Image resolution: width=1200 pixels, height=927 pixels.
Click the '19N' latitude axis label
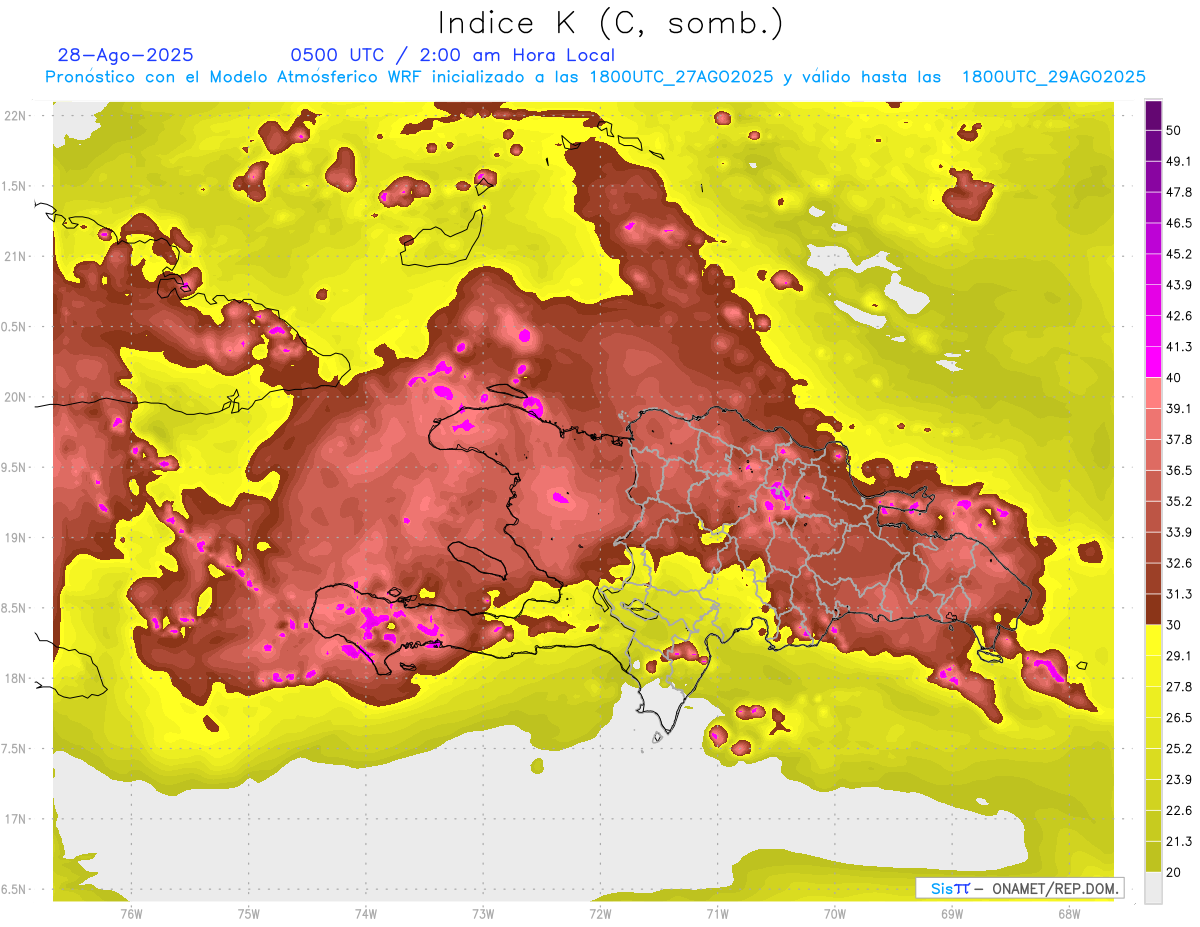point(15,538)
